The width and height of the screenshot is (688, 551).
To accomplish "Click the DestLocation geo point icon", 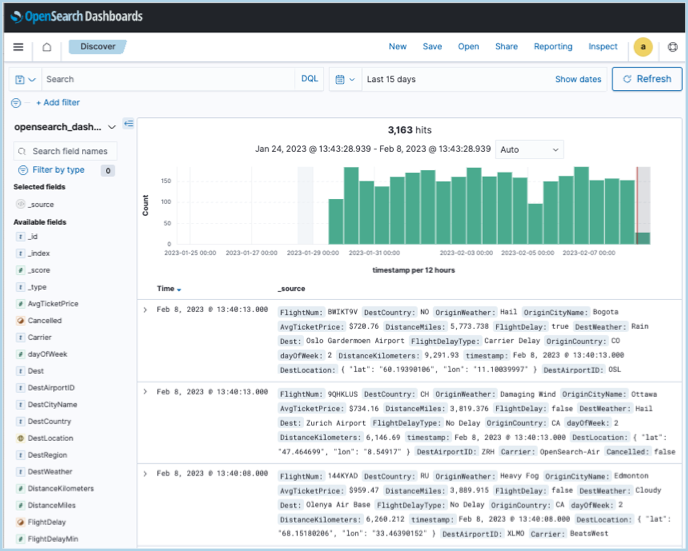I will pyautogui.click(x=20, y=438).
